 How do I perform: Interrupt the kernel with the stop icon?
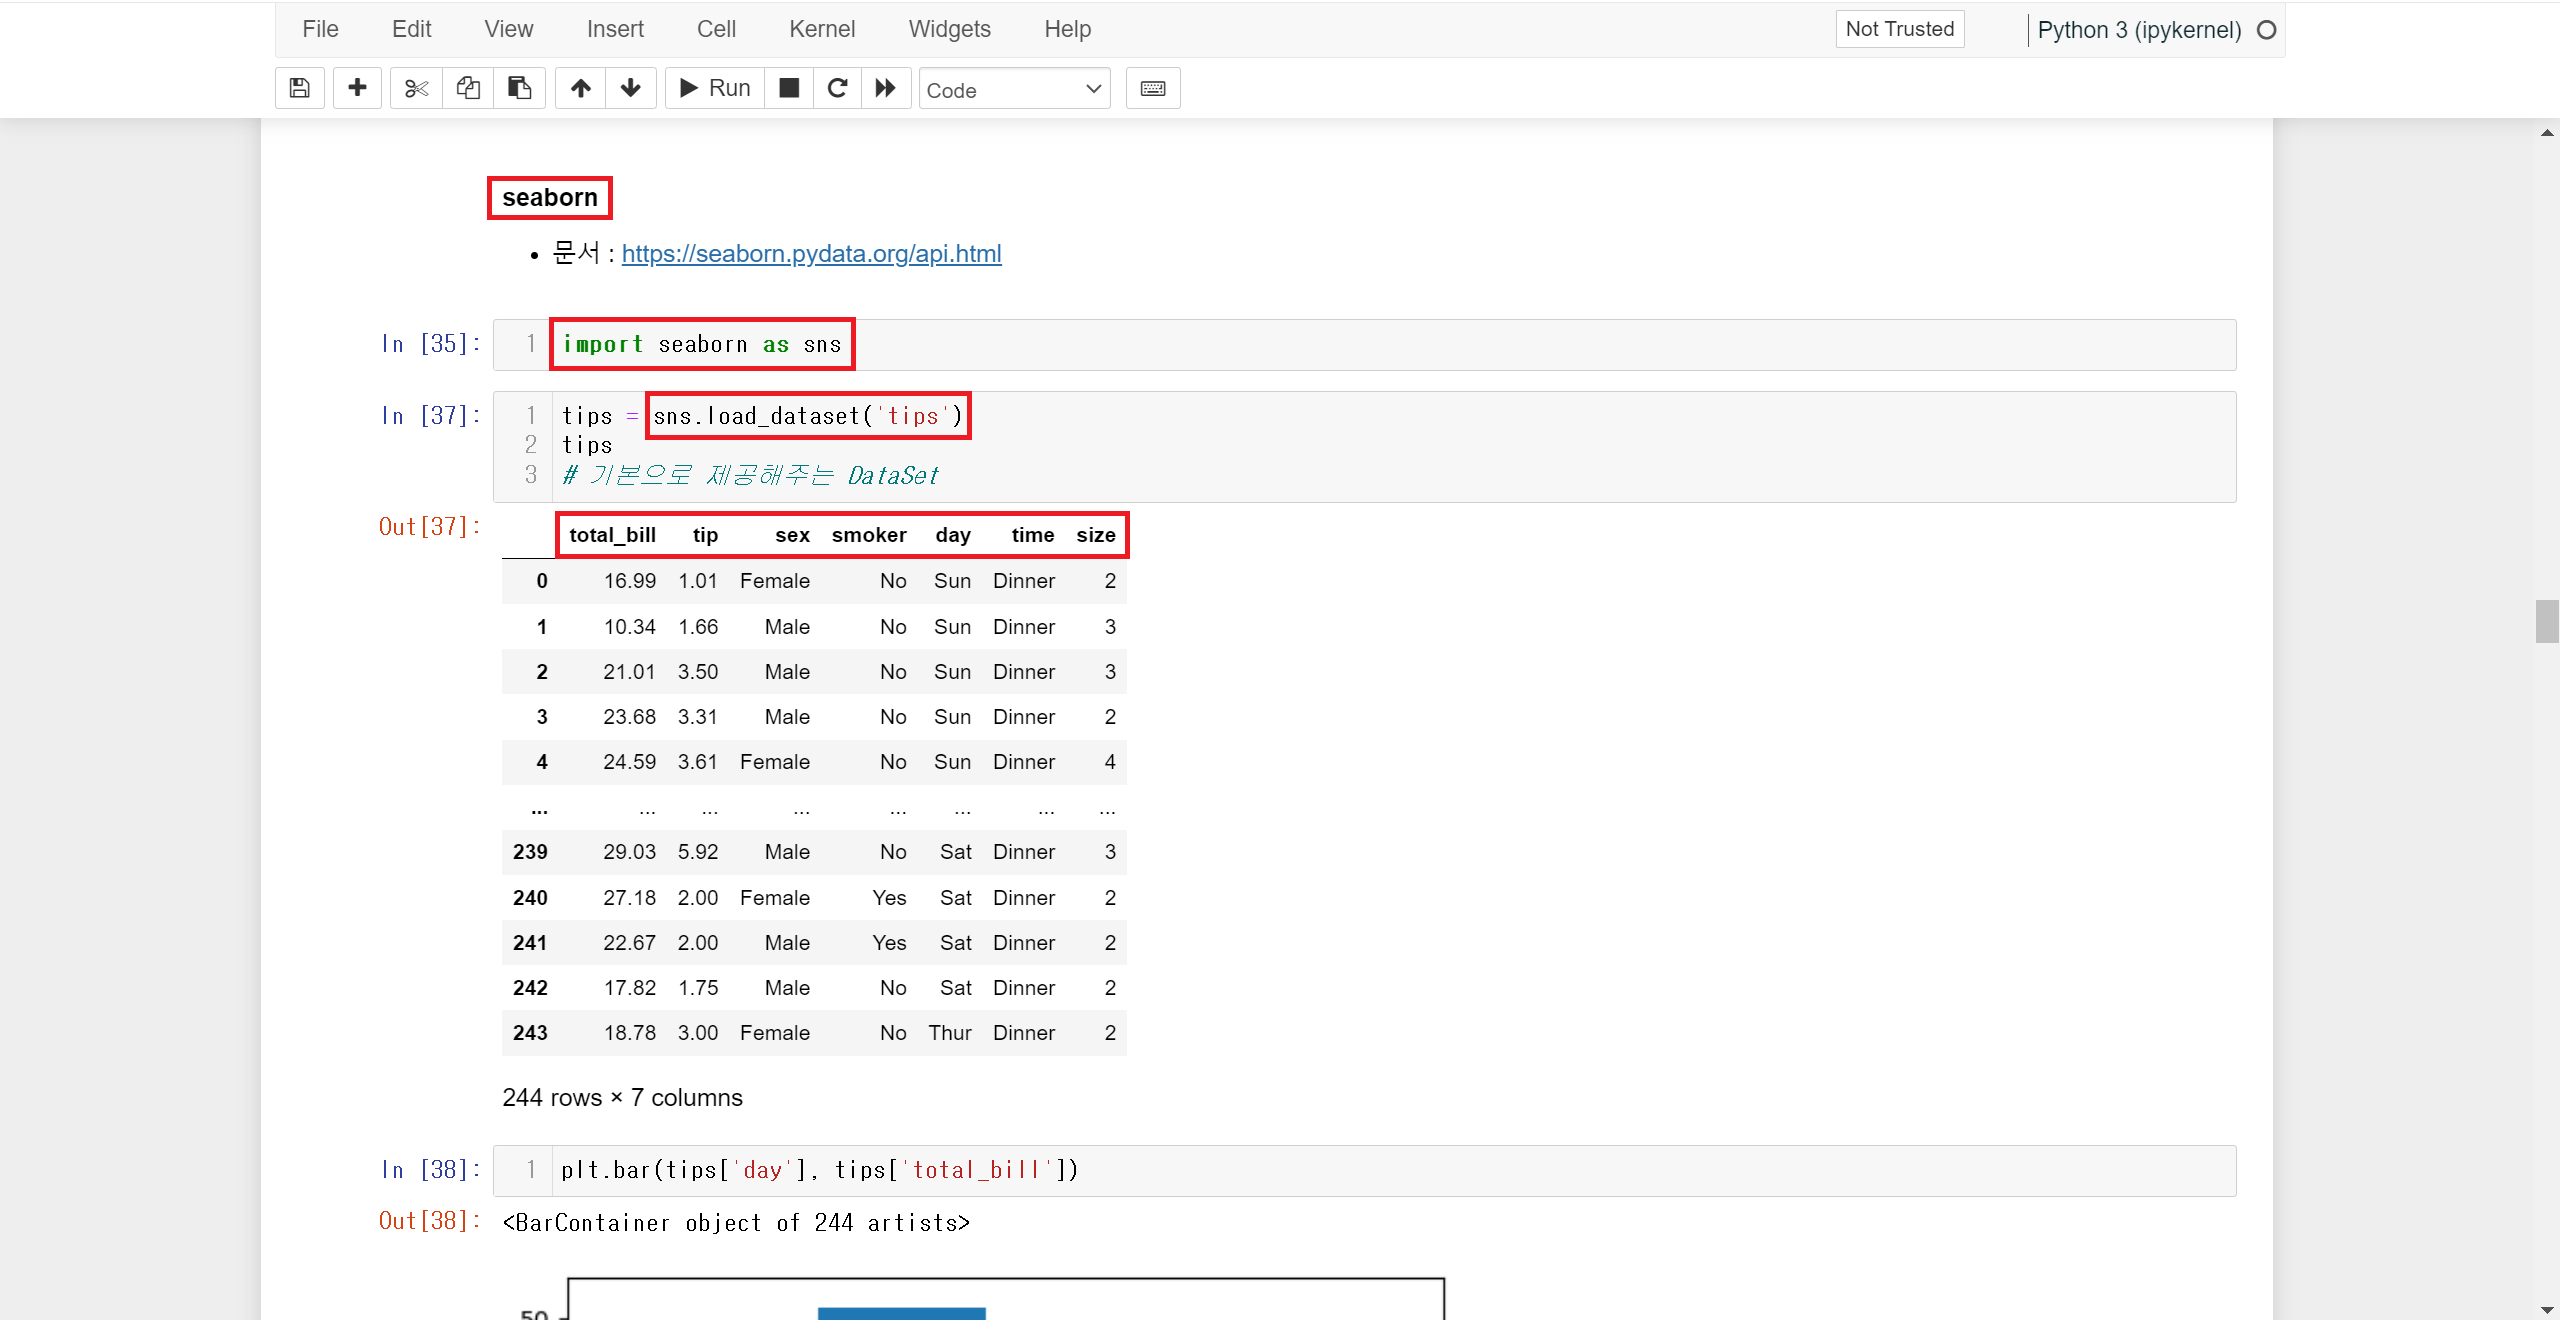tap(789, 88)
